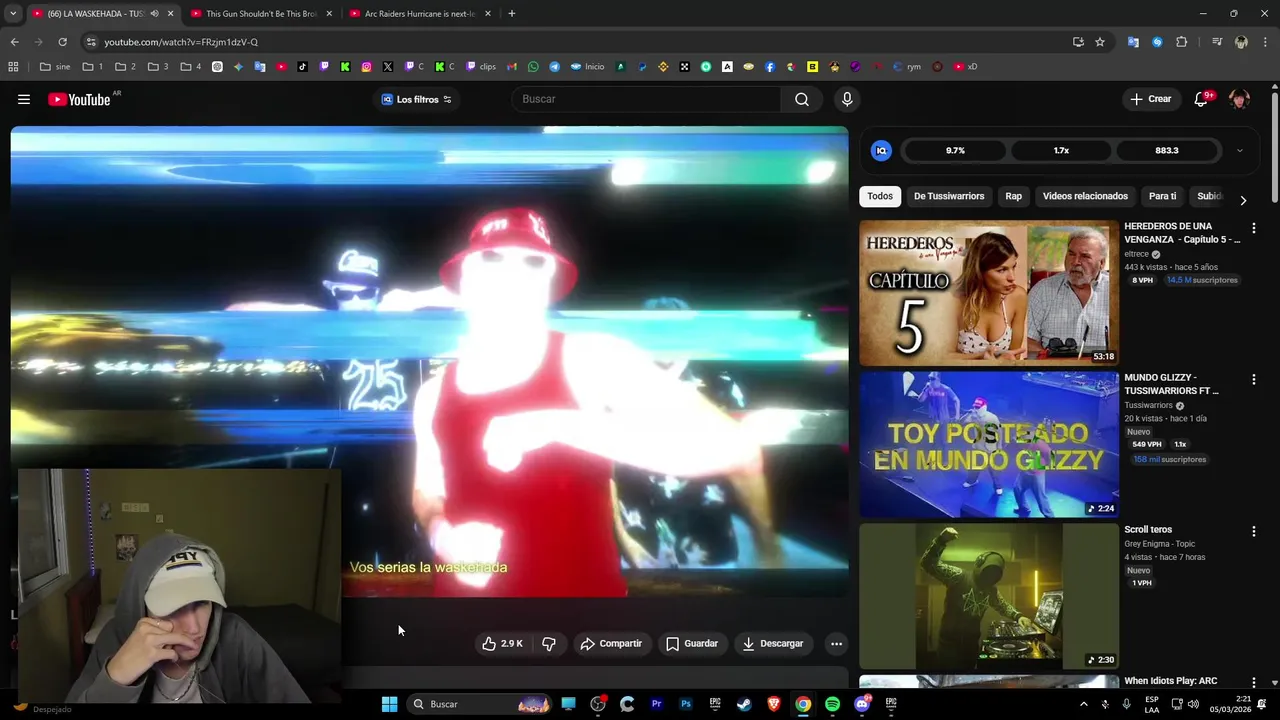The image size is (1280, 720).
Task: Show hidden system tray icons
Action: 1083,704
